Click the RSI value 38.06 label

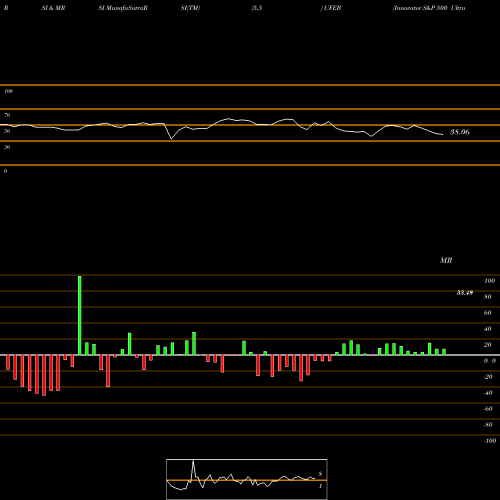460,132
